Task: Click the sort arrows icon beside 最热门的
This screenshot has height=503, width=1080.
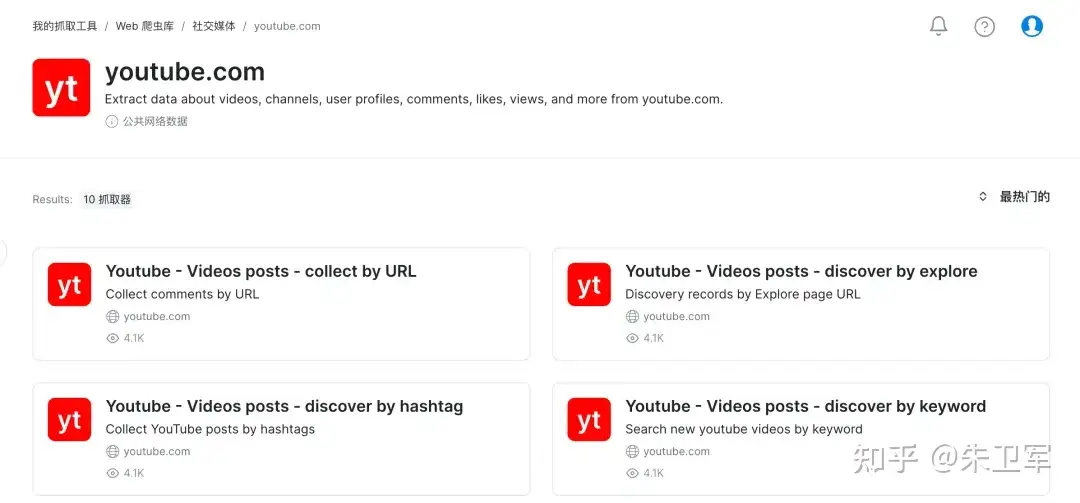Action: 983,197
